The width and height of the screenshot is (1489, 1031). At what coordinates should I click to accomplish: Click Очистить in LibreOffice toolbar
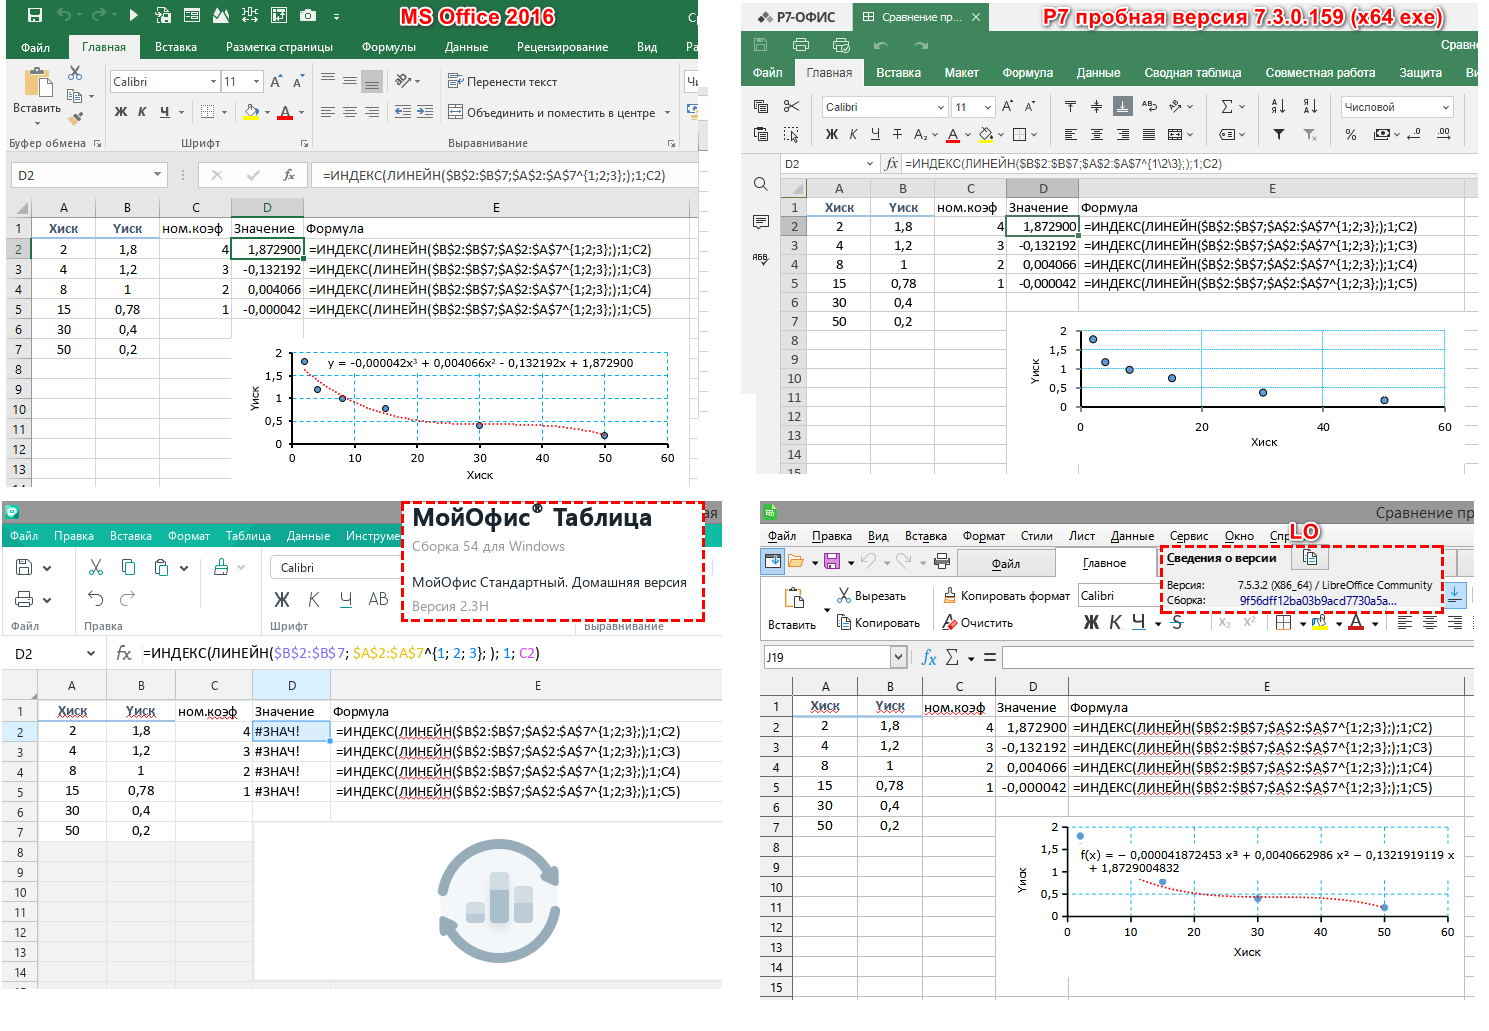978,622
